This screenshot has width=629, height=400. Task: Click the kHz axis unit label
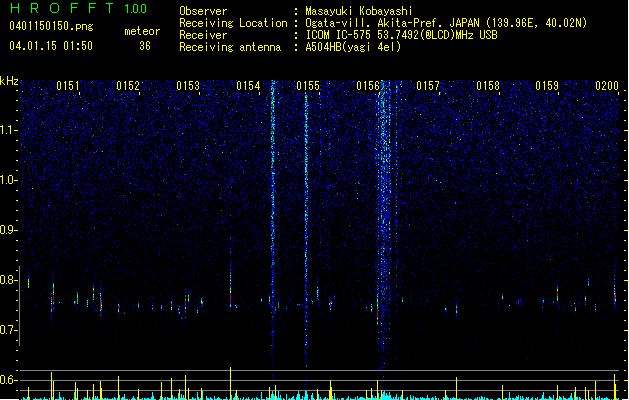pos(9,81)
